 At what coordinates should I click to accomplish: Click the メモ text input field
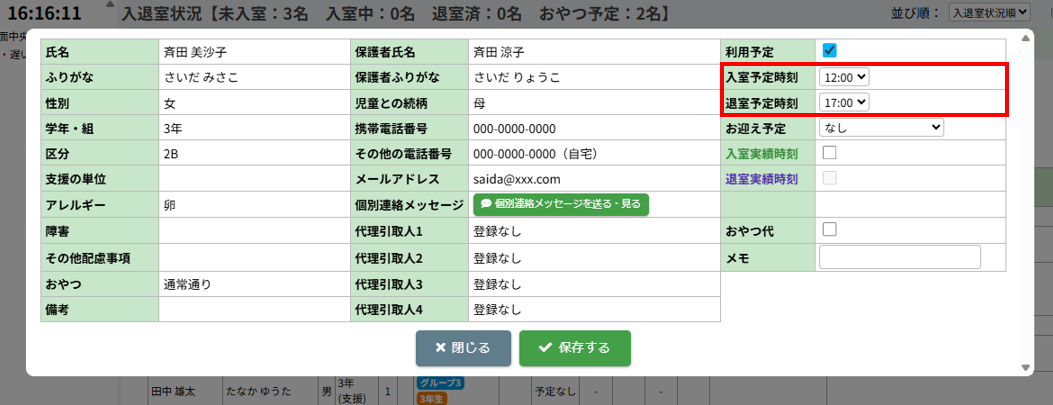click(899, 257)
